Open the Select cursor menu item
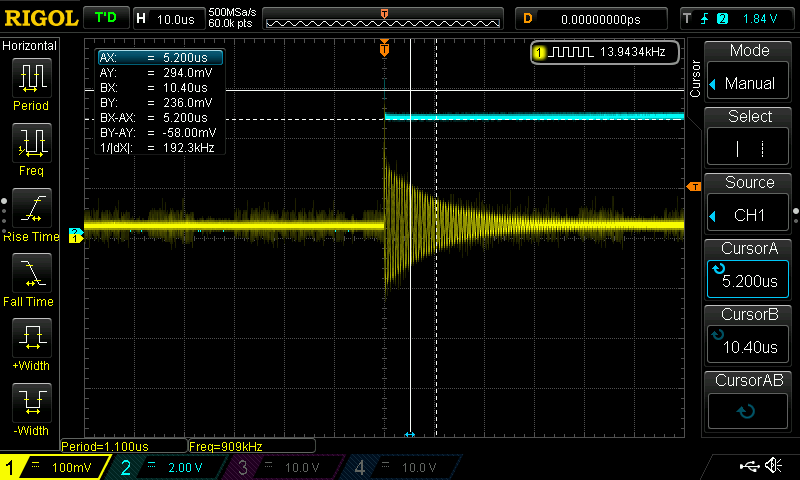Screen dimensions: 800x480 749,138
